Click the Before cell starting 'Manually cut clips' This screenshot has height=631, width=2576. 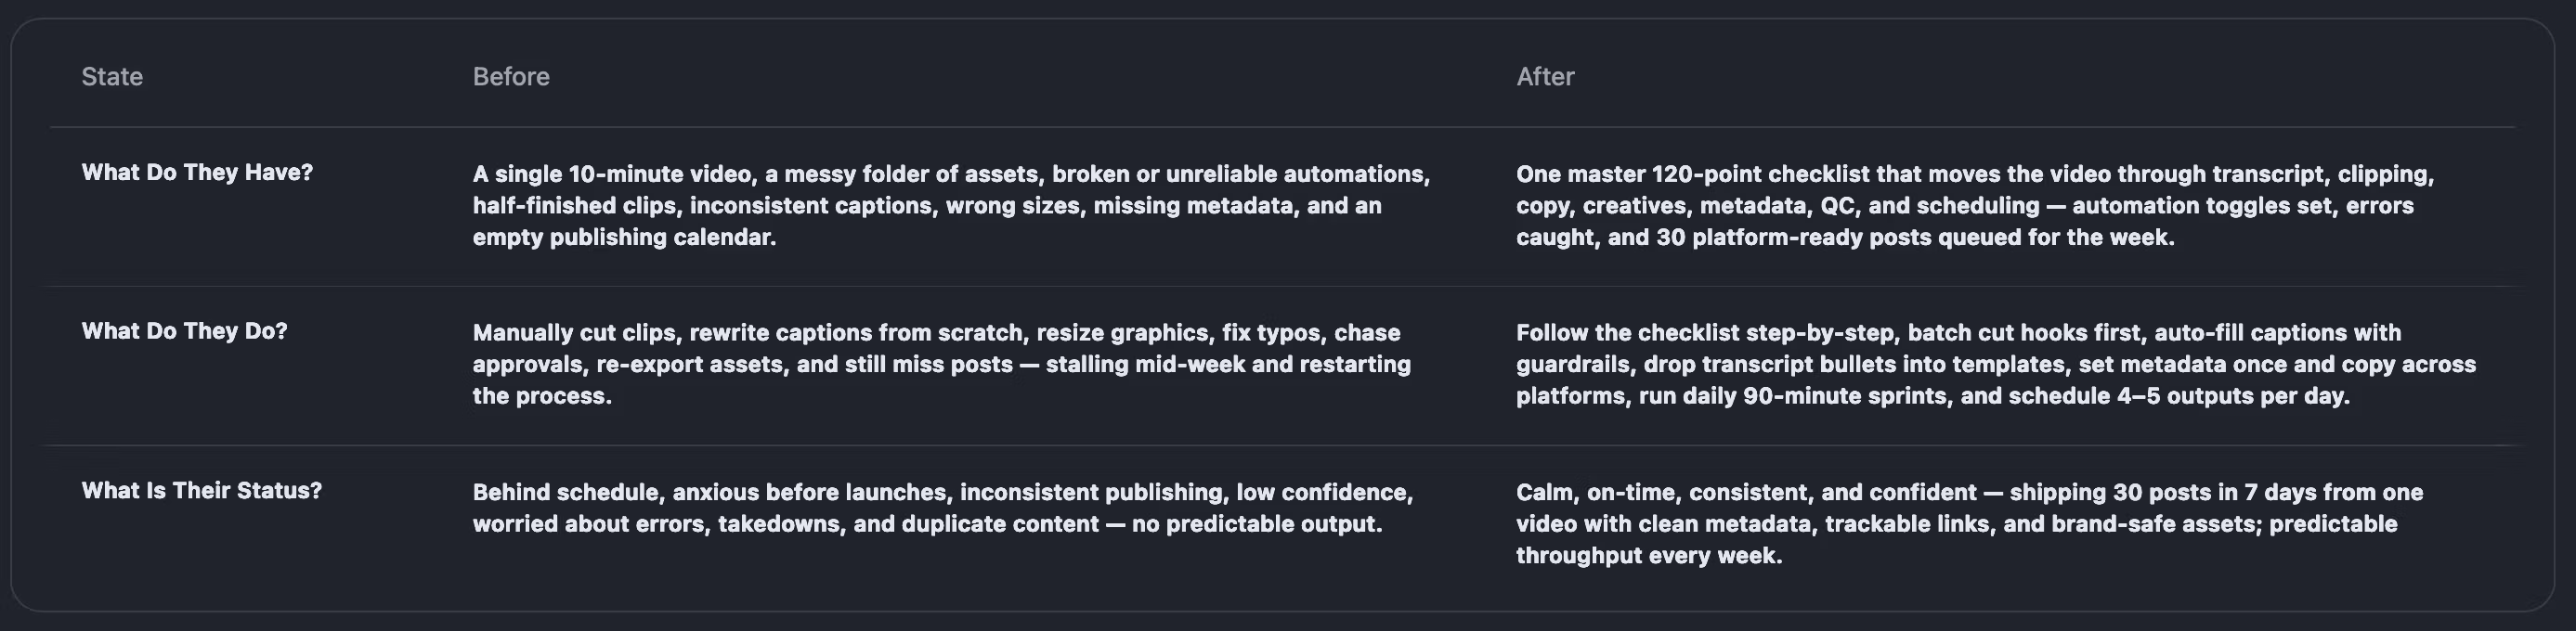point(940,364)
